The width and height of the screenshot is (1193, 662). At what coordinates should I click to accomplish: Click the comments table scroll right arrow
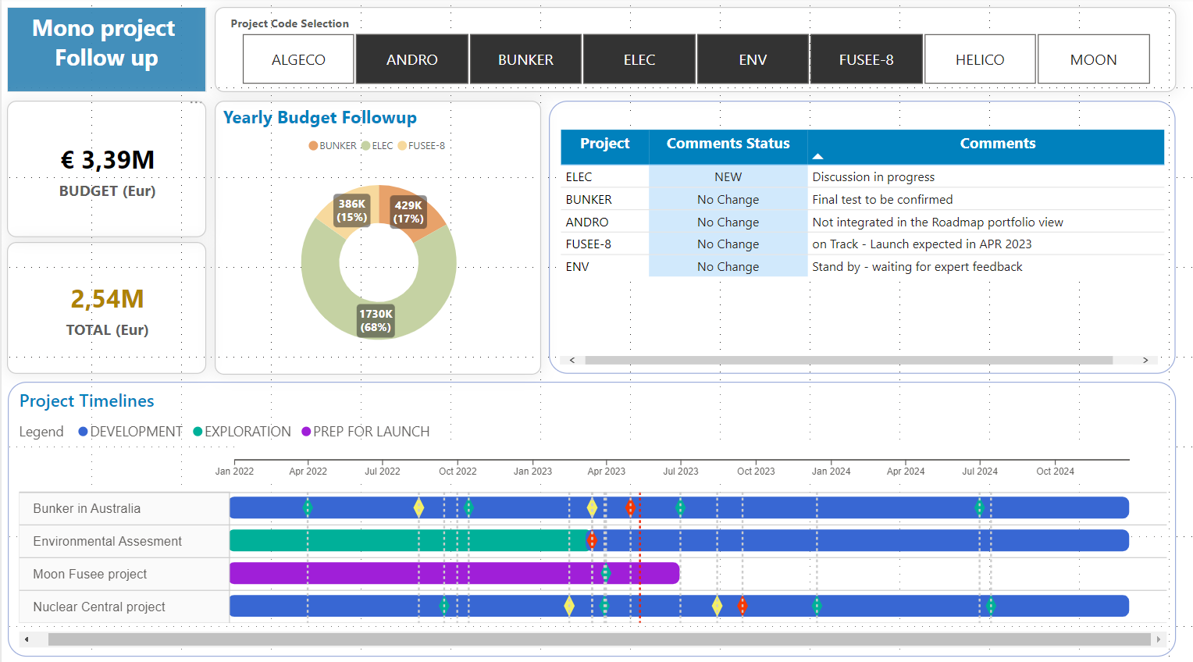tap(1145, 360)
